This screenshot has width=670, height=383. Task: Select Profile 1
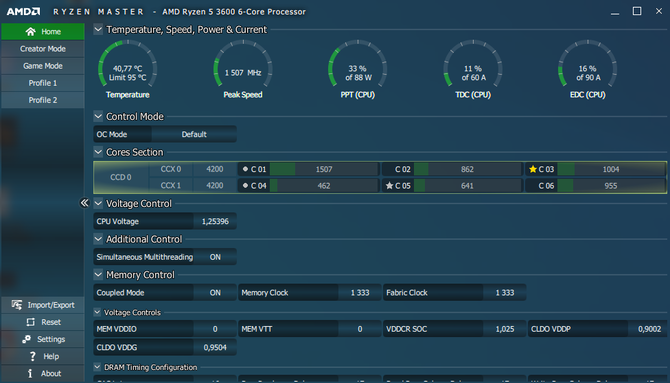pyautogui.click(x=43, y=83)
